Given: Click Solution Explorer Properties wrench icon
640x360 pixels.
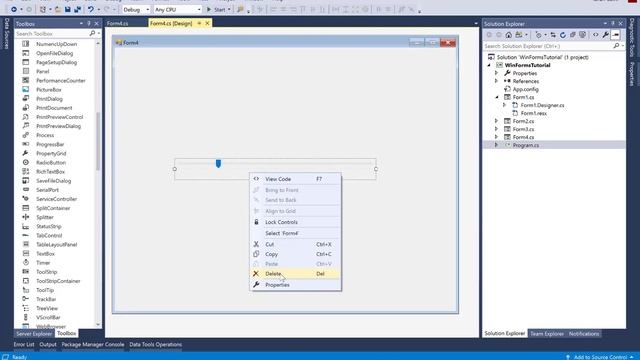Looking at the screenshot, I should pos(606,35).
